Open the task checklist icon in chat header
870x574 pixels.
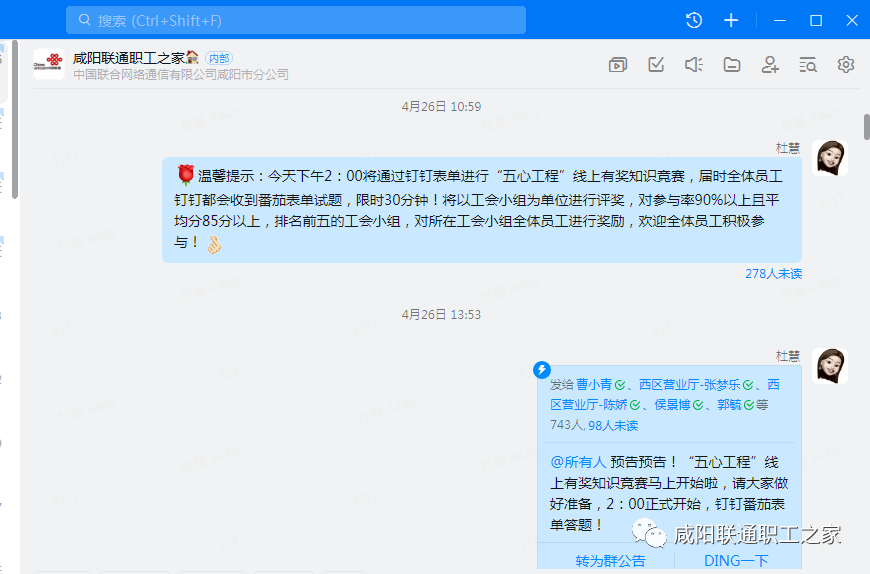(x=656, y=65)
